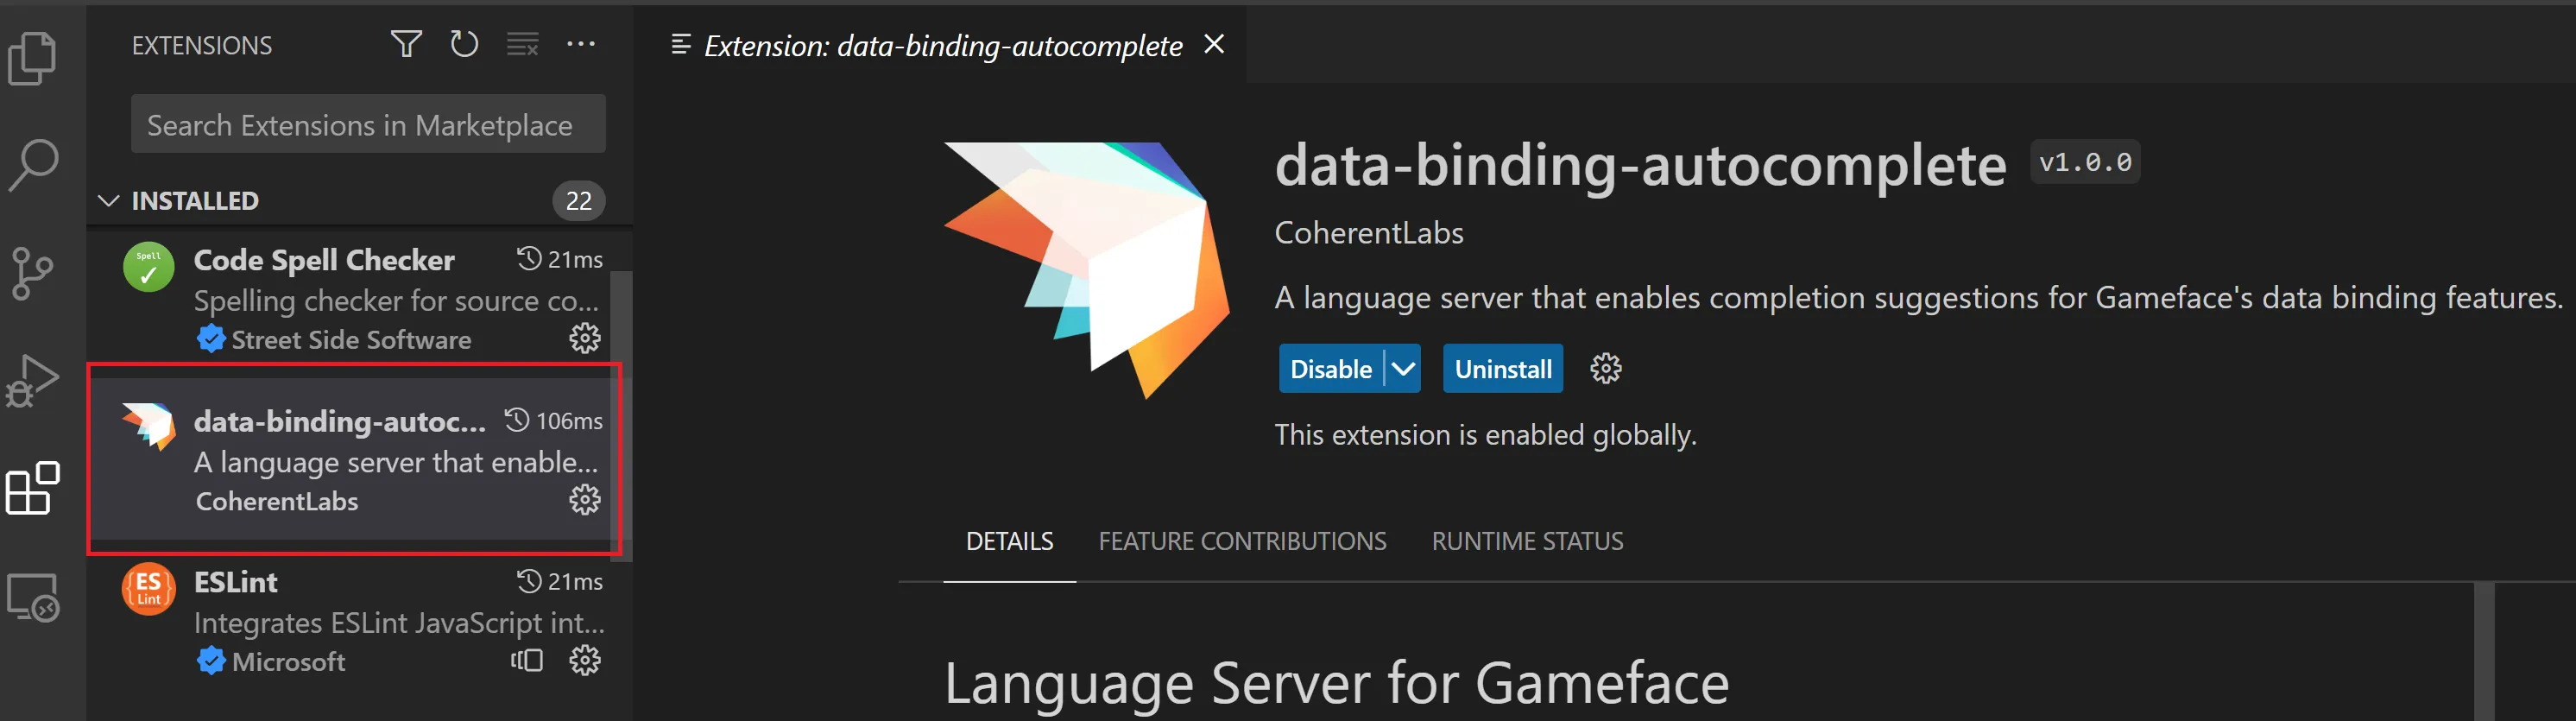
Task: Select ESLint extension in the installed list
Action: (350, 620)
